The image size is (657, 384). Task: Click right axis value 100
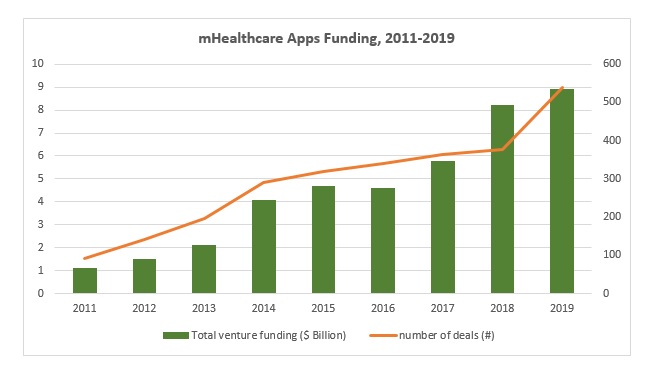pyautogui.click(x=612, y=255)
